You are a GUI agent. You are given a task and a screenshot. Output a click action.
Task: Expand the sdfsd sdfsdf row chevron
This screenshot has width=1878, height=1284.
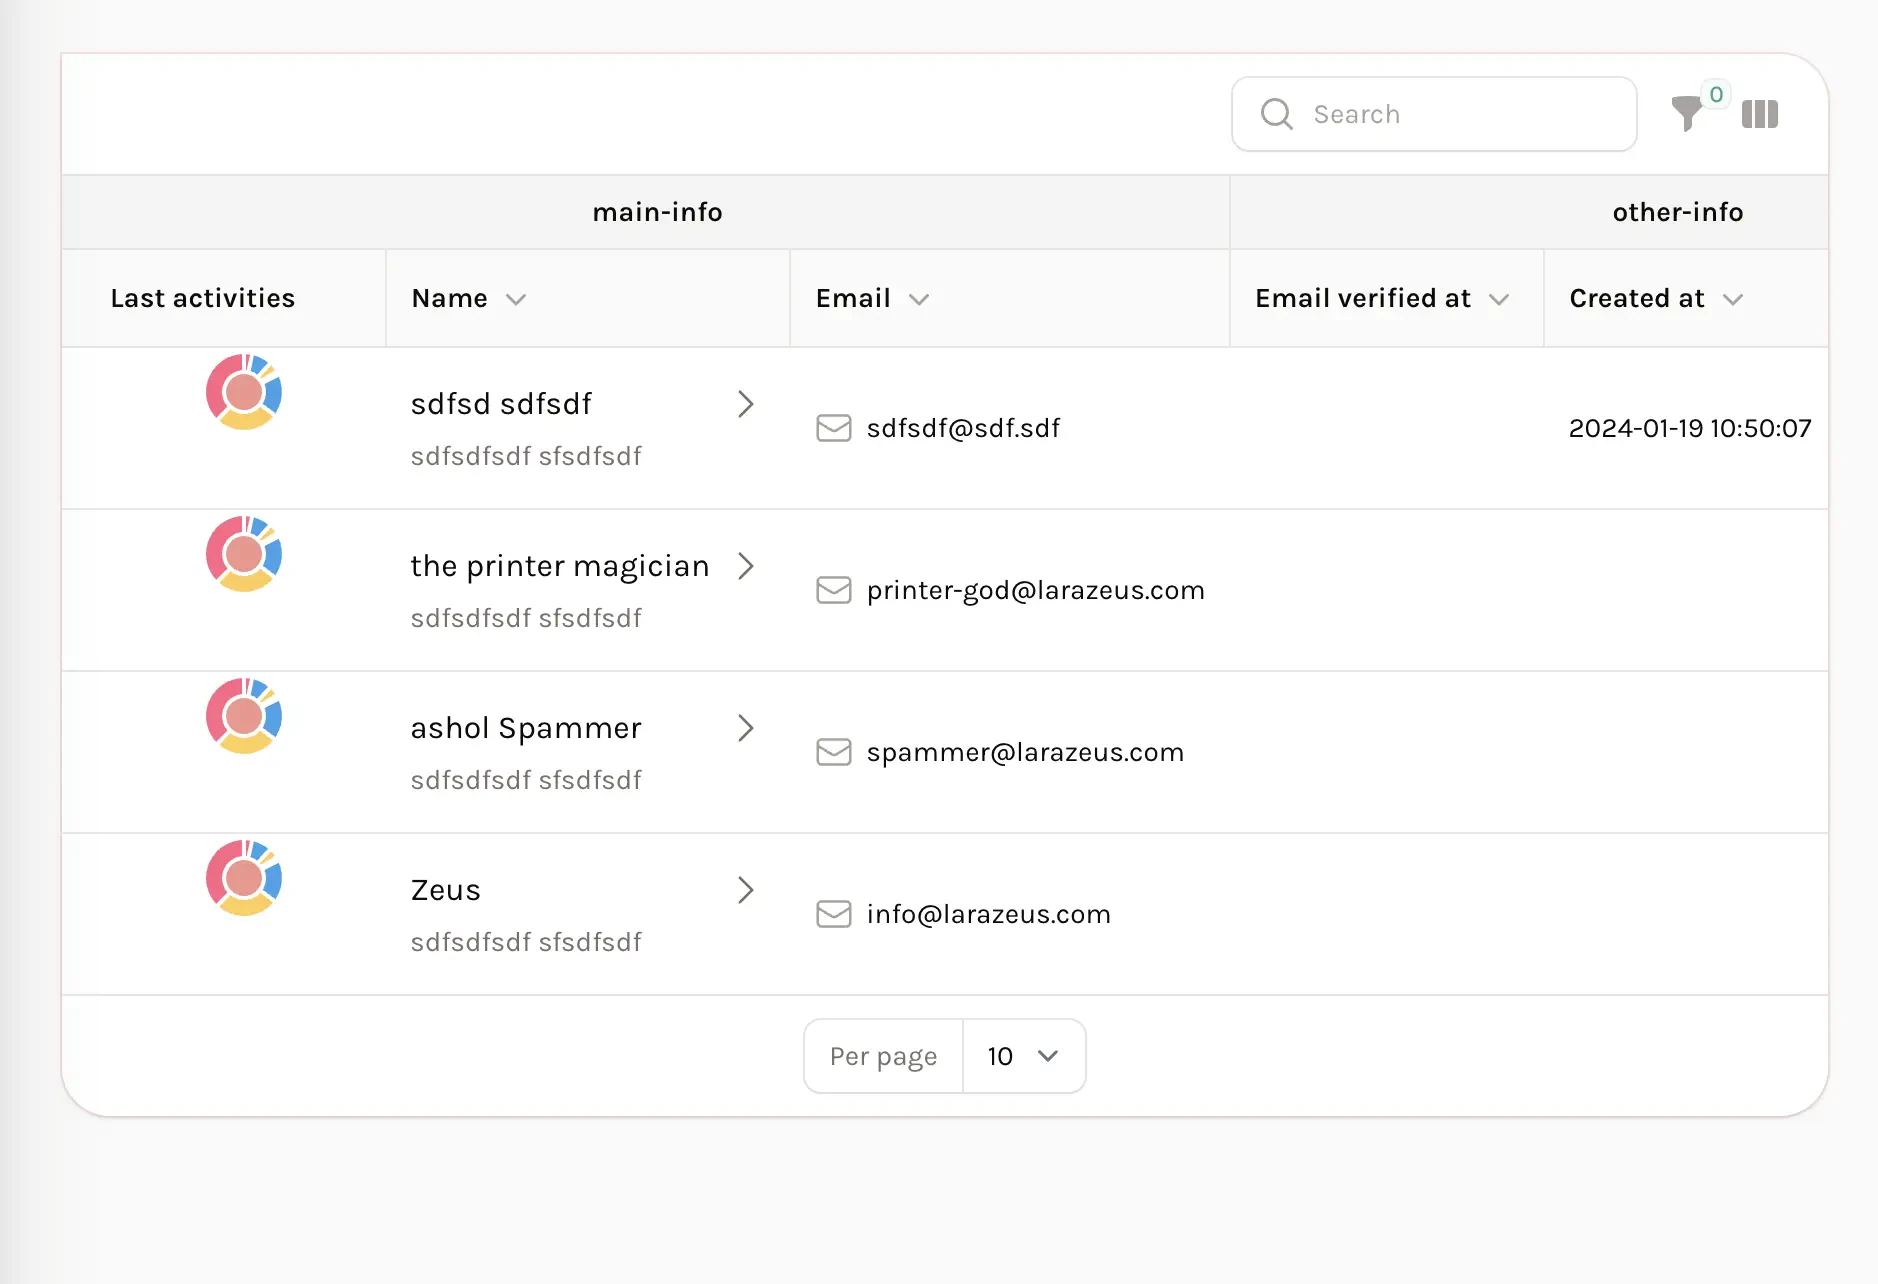pyautogui.click(x=745, y=404)
